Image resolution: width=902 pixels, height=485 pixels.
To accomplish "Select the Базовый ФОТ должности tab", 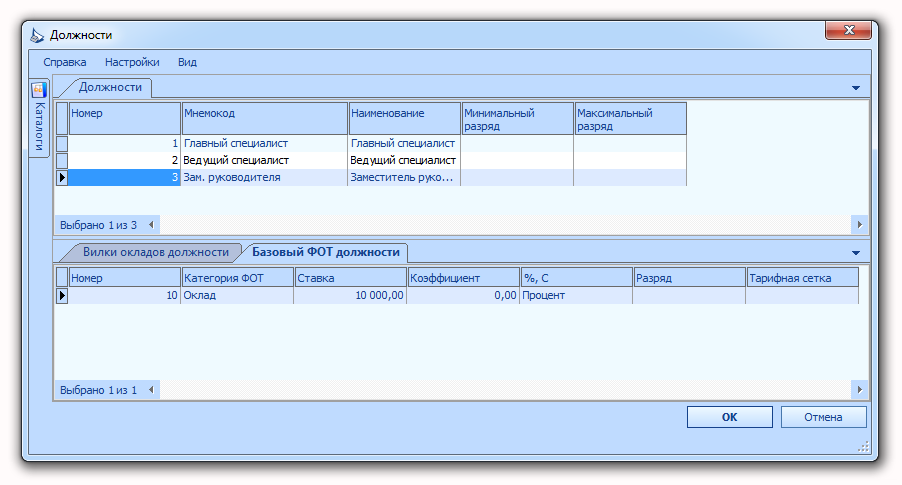I will pyautogui.click(x=326, y=252).
